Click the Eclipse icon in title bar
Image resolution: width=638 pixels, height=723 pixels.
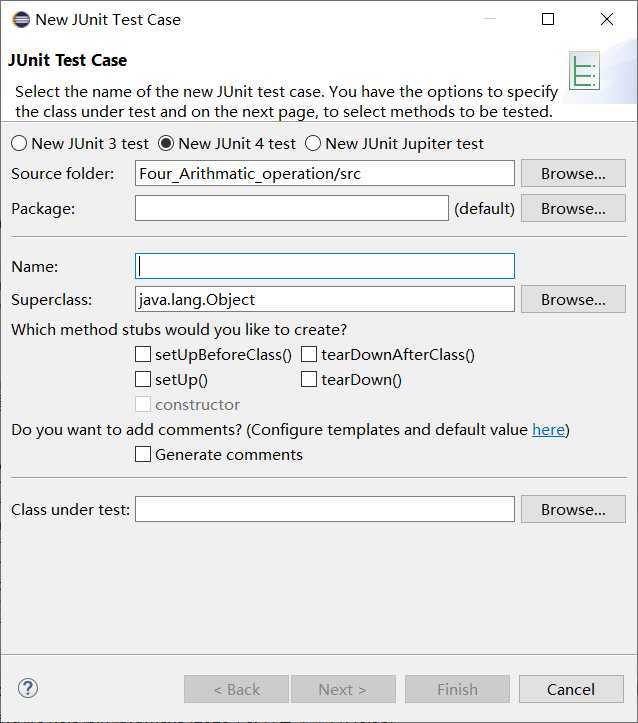point(20,19)
